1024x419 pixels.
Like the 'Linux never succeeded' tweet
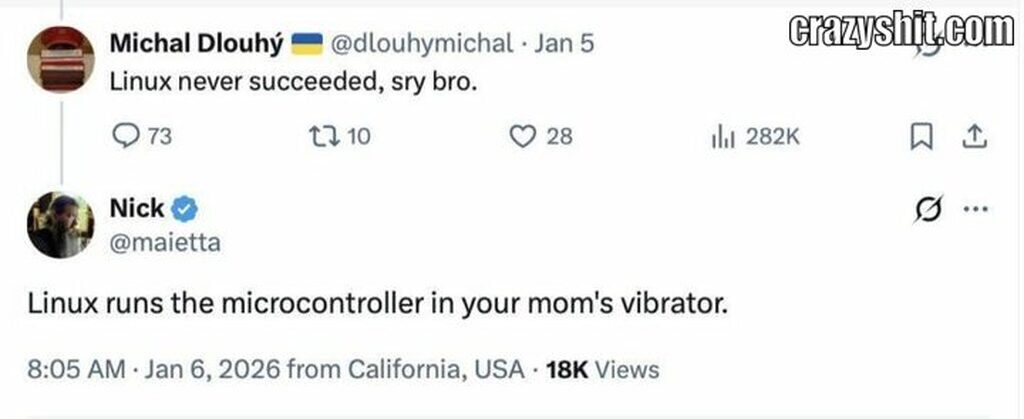click(524, 136)
